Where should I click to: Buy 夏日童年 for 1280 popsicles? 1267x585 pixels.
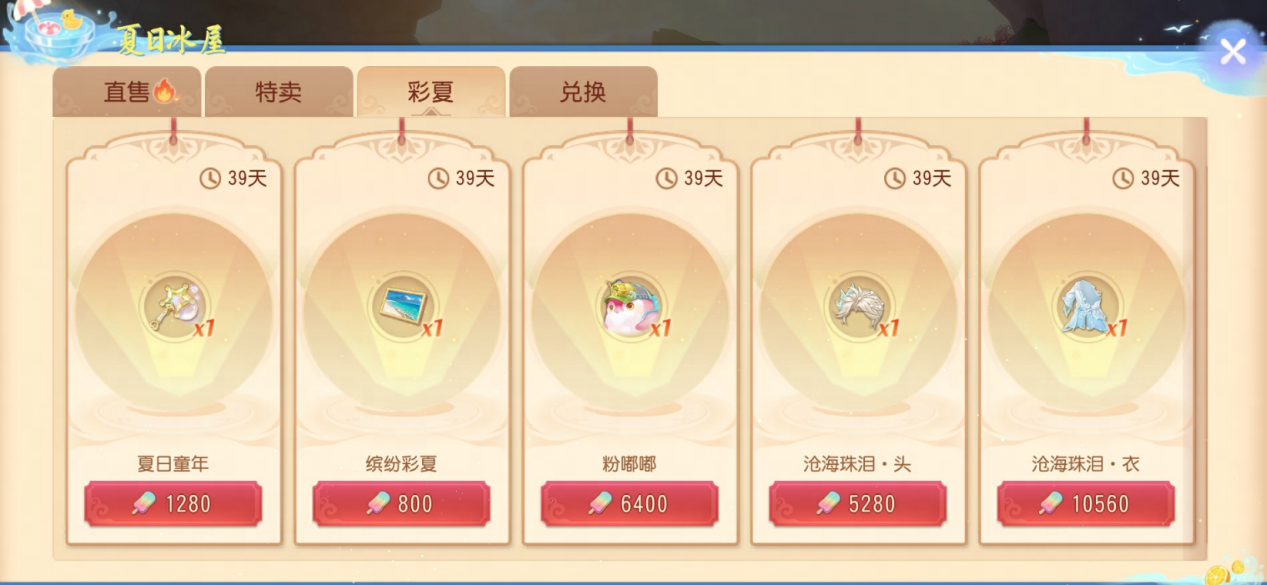click(173, 503)
